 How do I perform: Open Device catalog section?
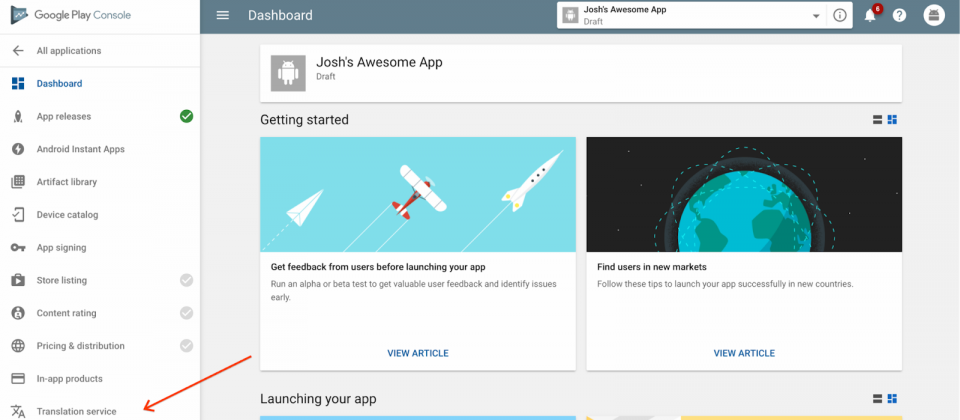(67, 214)
